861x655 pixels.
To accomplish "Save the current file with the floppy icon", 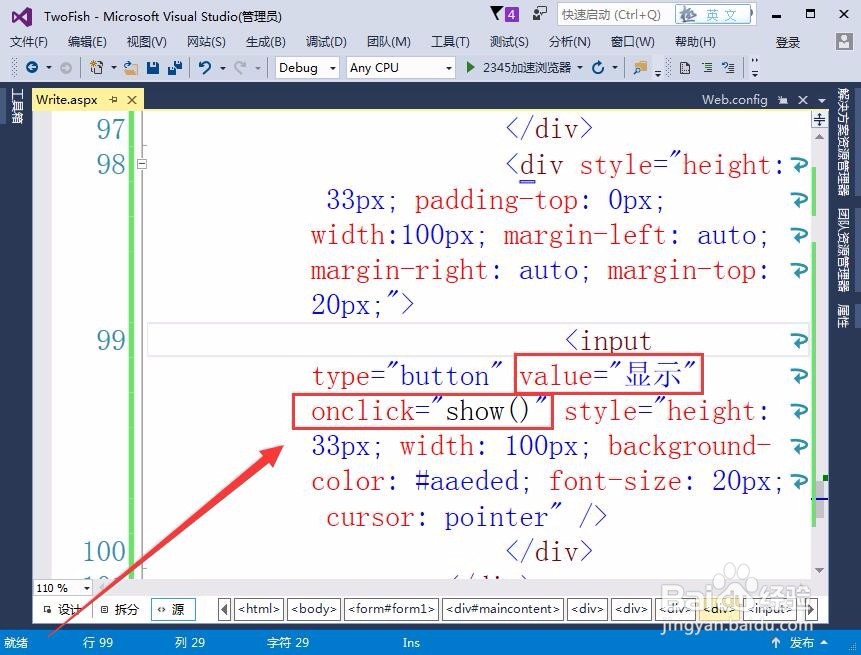I will [153, 68].
